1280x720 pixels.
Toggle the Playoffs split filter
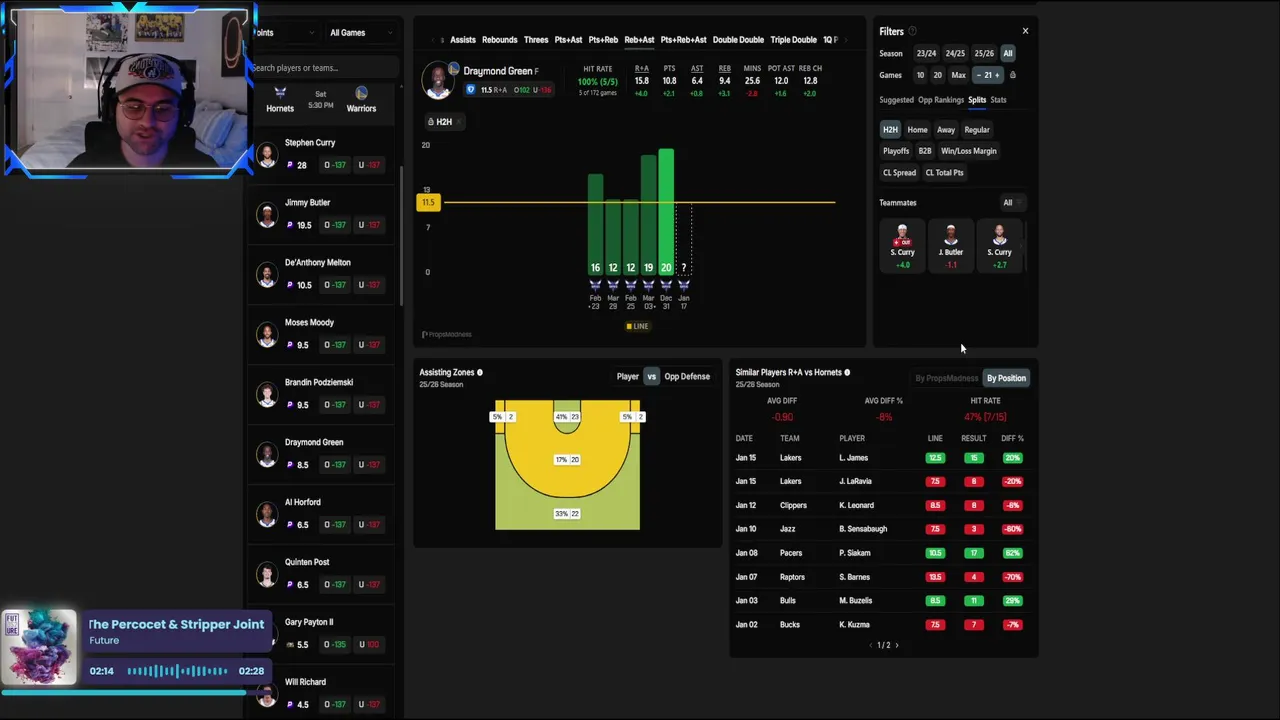pyautogui.click(x=896, y=151)
